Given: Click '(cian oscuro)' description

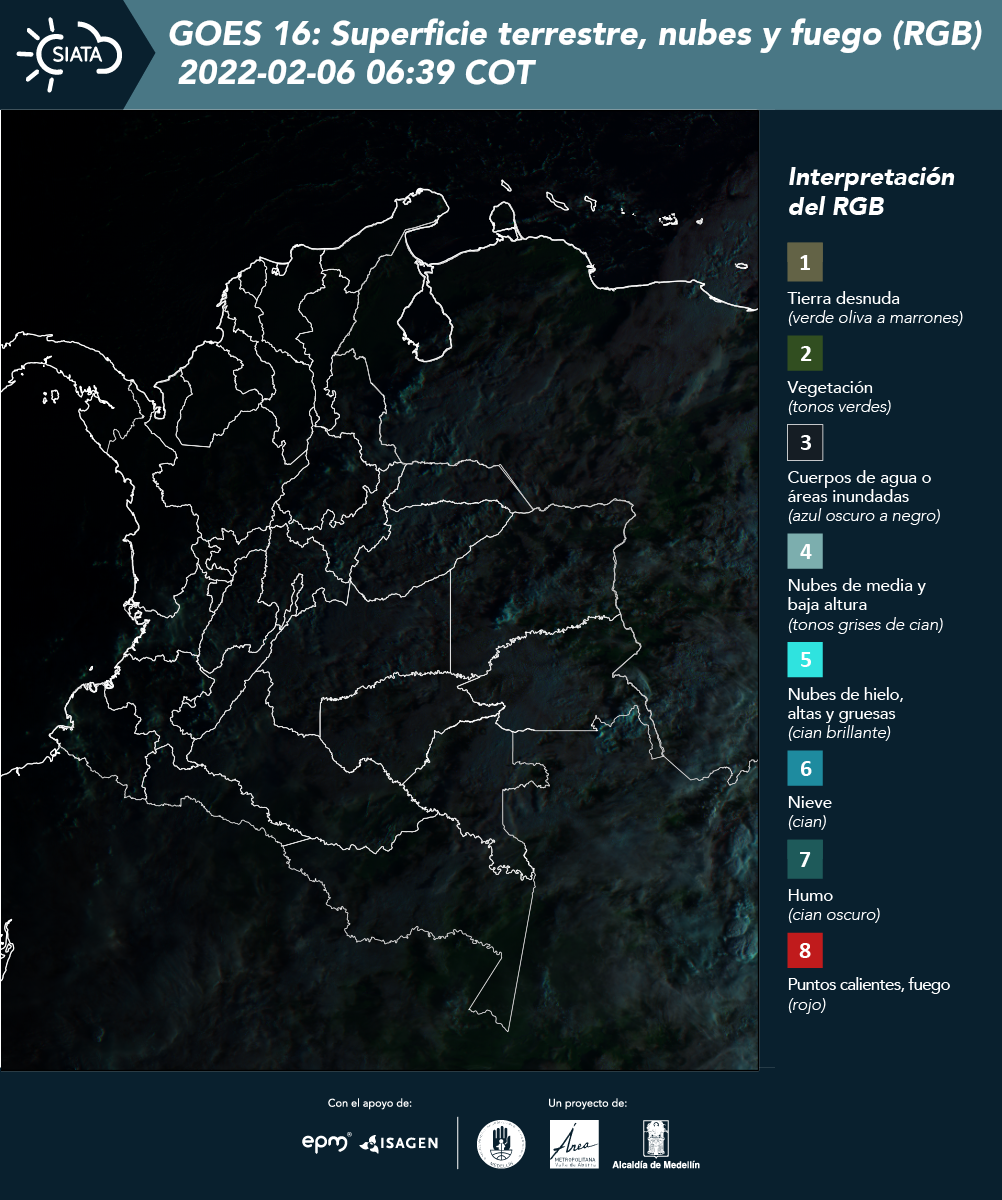Looking at the screenshot, I should (834, 915).
